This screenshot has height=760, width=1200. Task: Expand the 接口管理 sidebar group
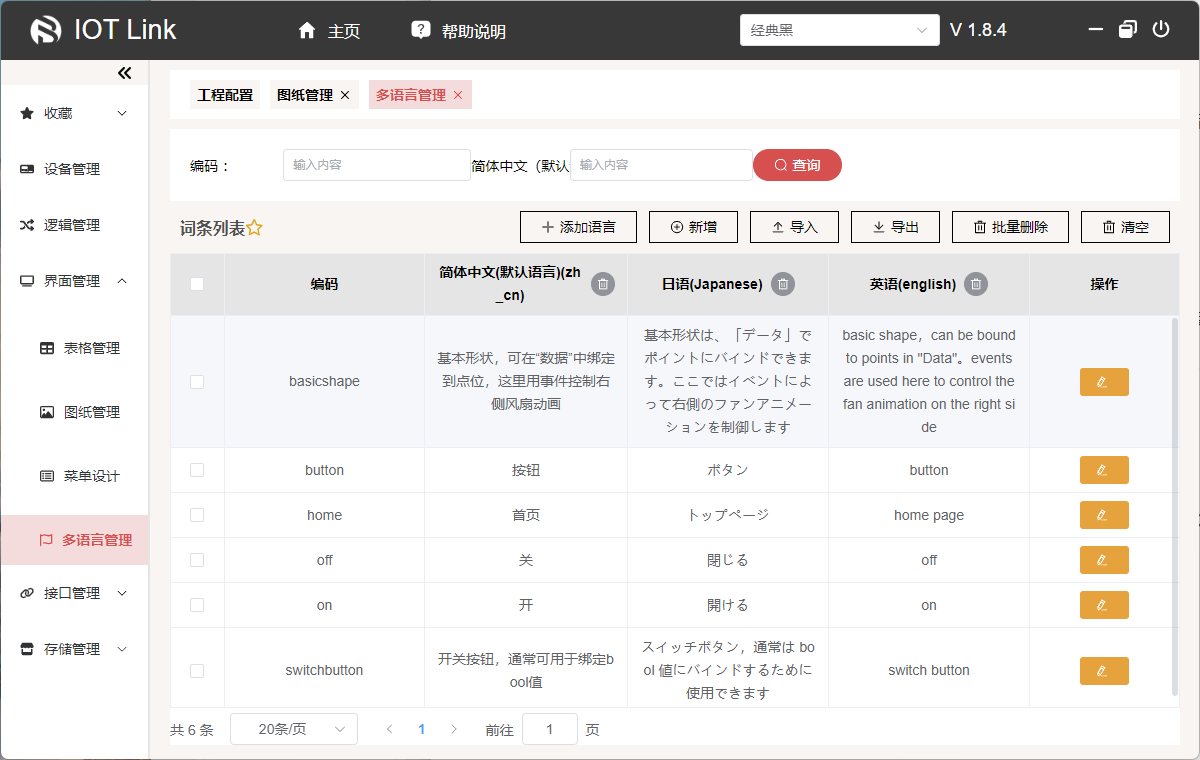(75, 593)
